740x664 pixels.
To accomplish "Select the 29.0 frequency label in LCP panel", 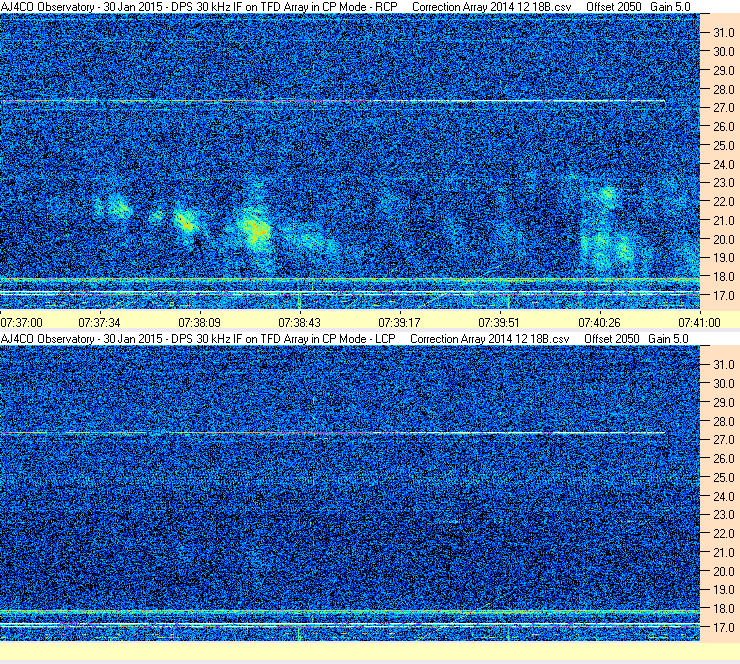I will point(723,402).
